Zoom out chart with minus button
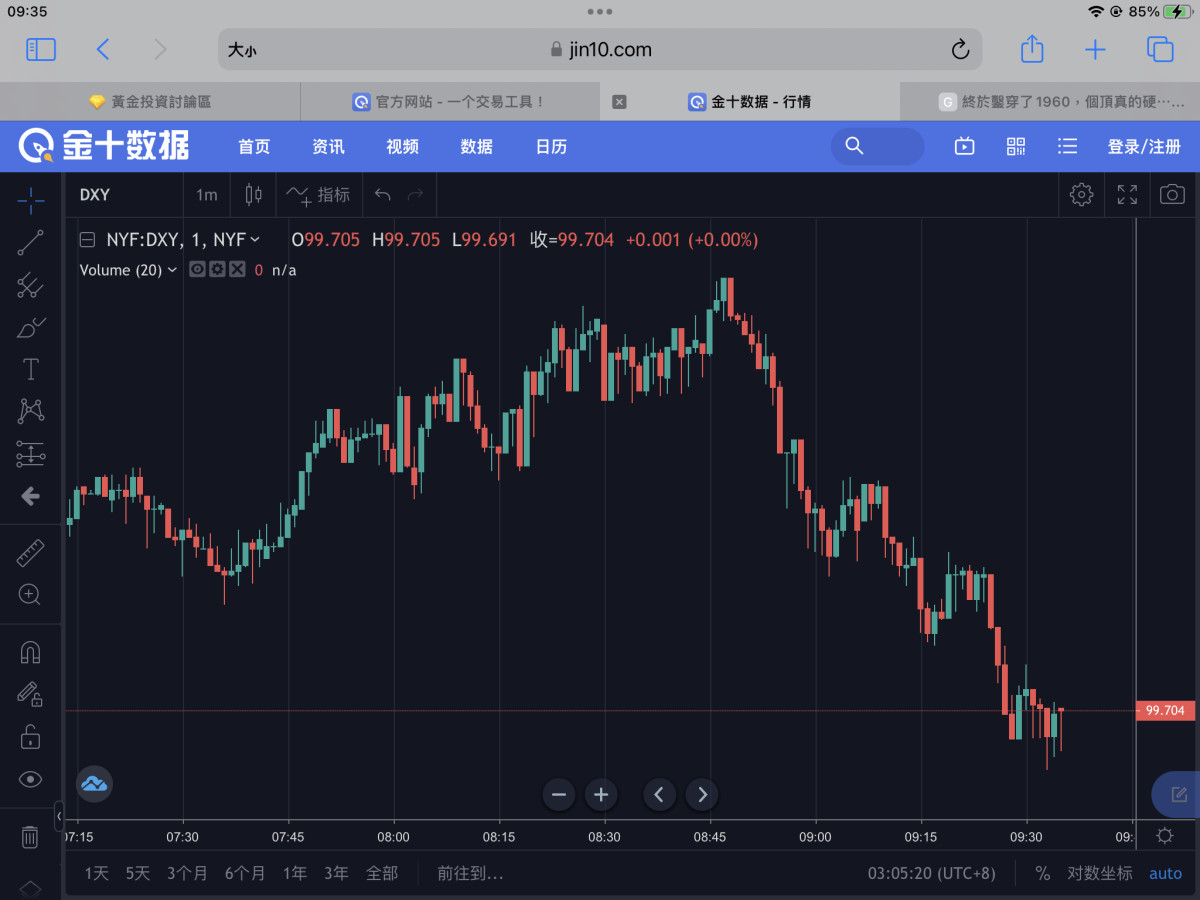Screen dimensions: 1200x900 (559, 795)
